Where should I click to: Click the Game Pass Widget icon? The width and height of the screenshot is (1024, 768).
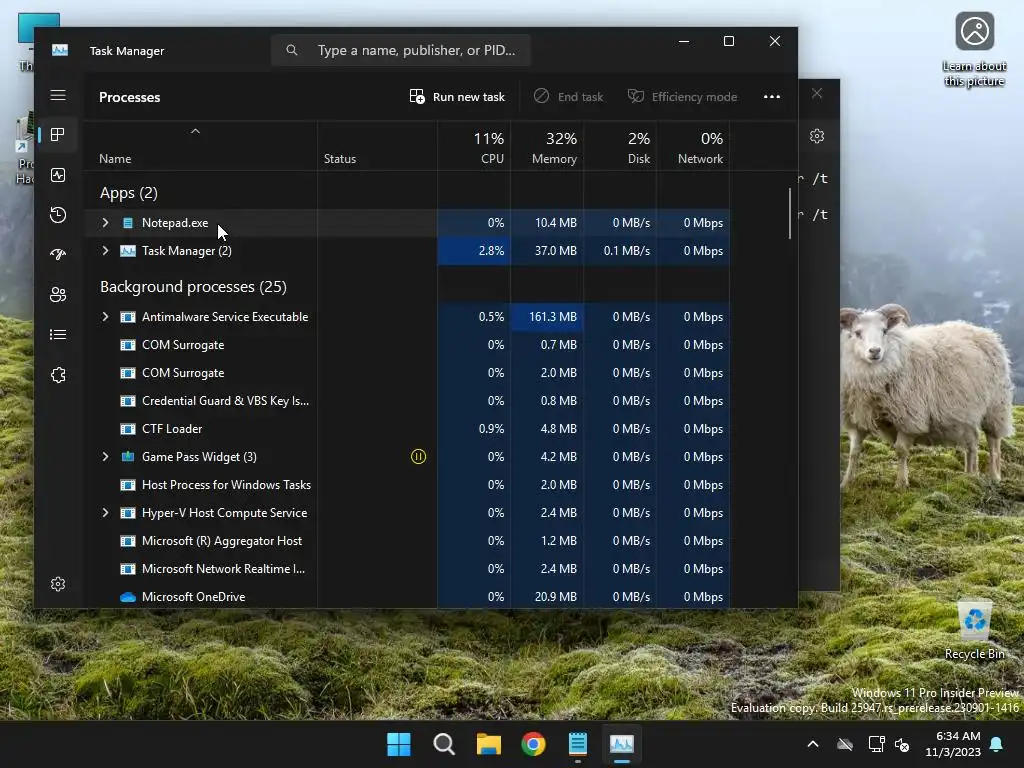tap(128, 456)
